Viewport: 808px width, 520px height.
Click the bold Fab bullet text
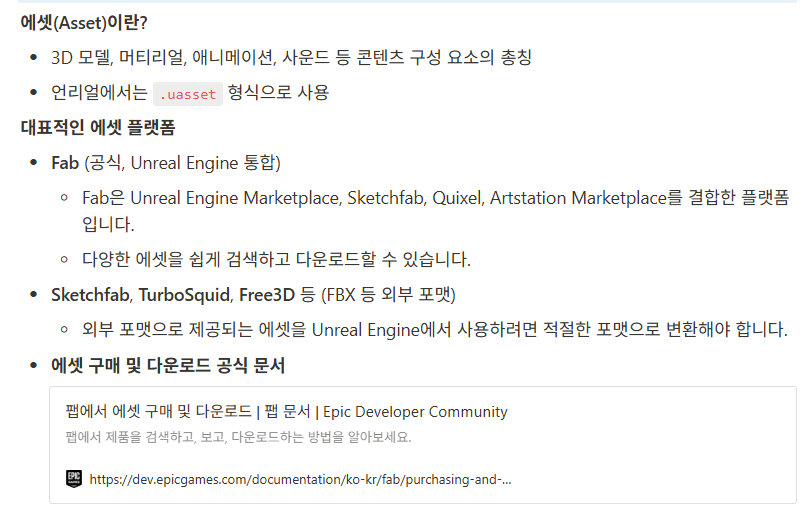pos(65,163)
